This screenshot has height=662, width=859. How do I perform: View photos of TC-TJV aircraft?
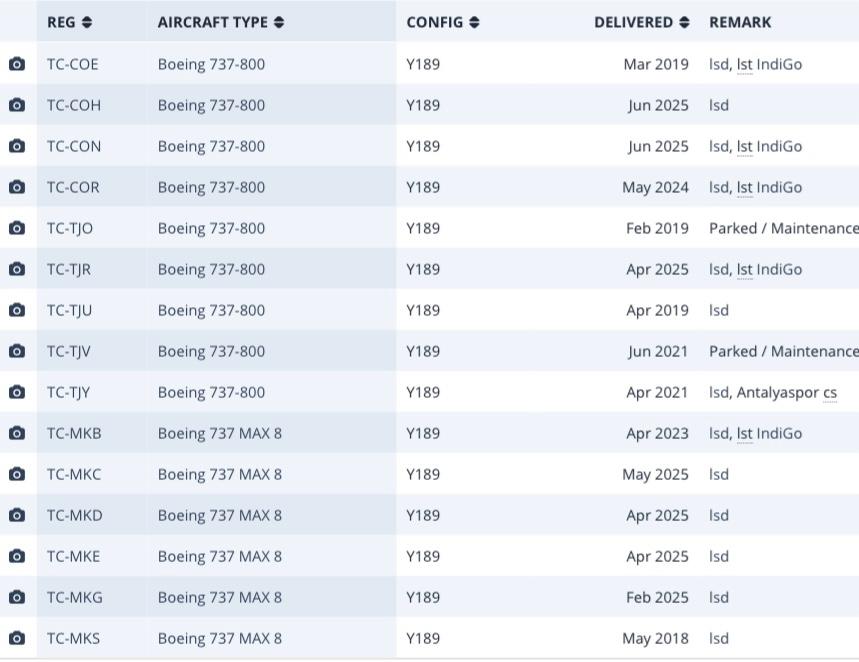click(x=17, y=351)
